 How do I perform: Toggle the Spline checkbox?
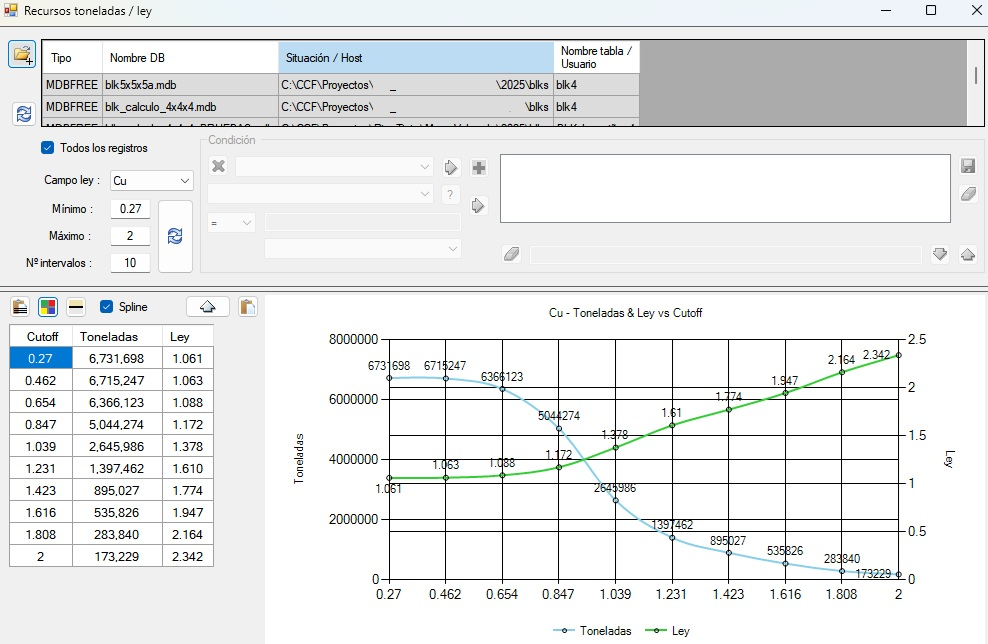(106, 307)
